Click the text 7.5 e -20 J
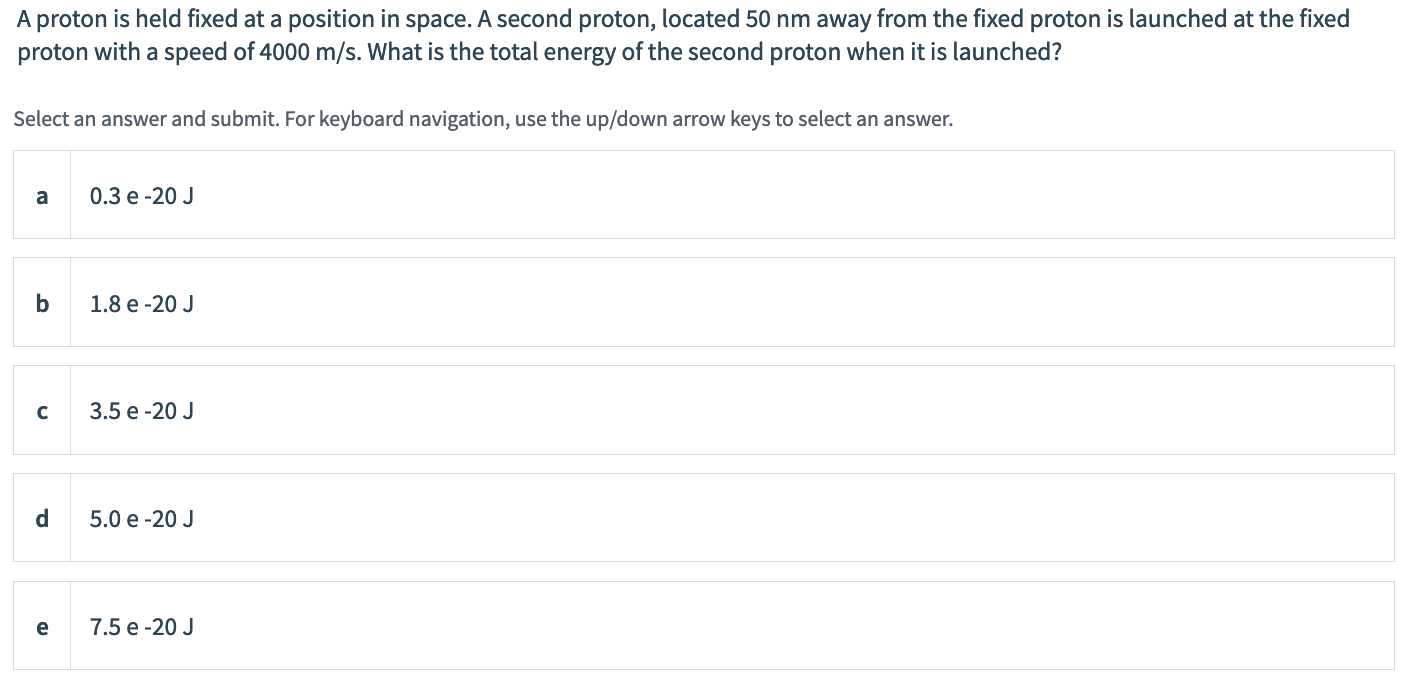1416x680 pixels. (140, 627)
